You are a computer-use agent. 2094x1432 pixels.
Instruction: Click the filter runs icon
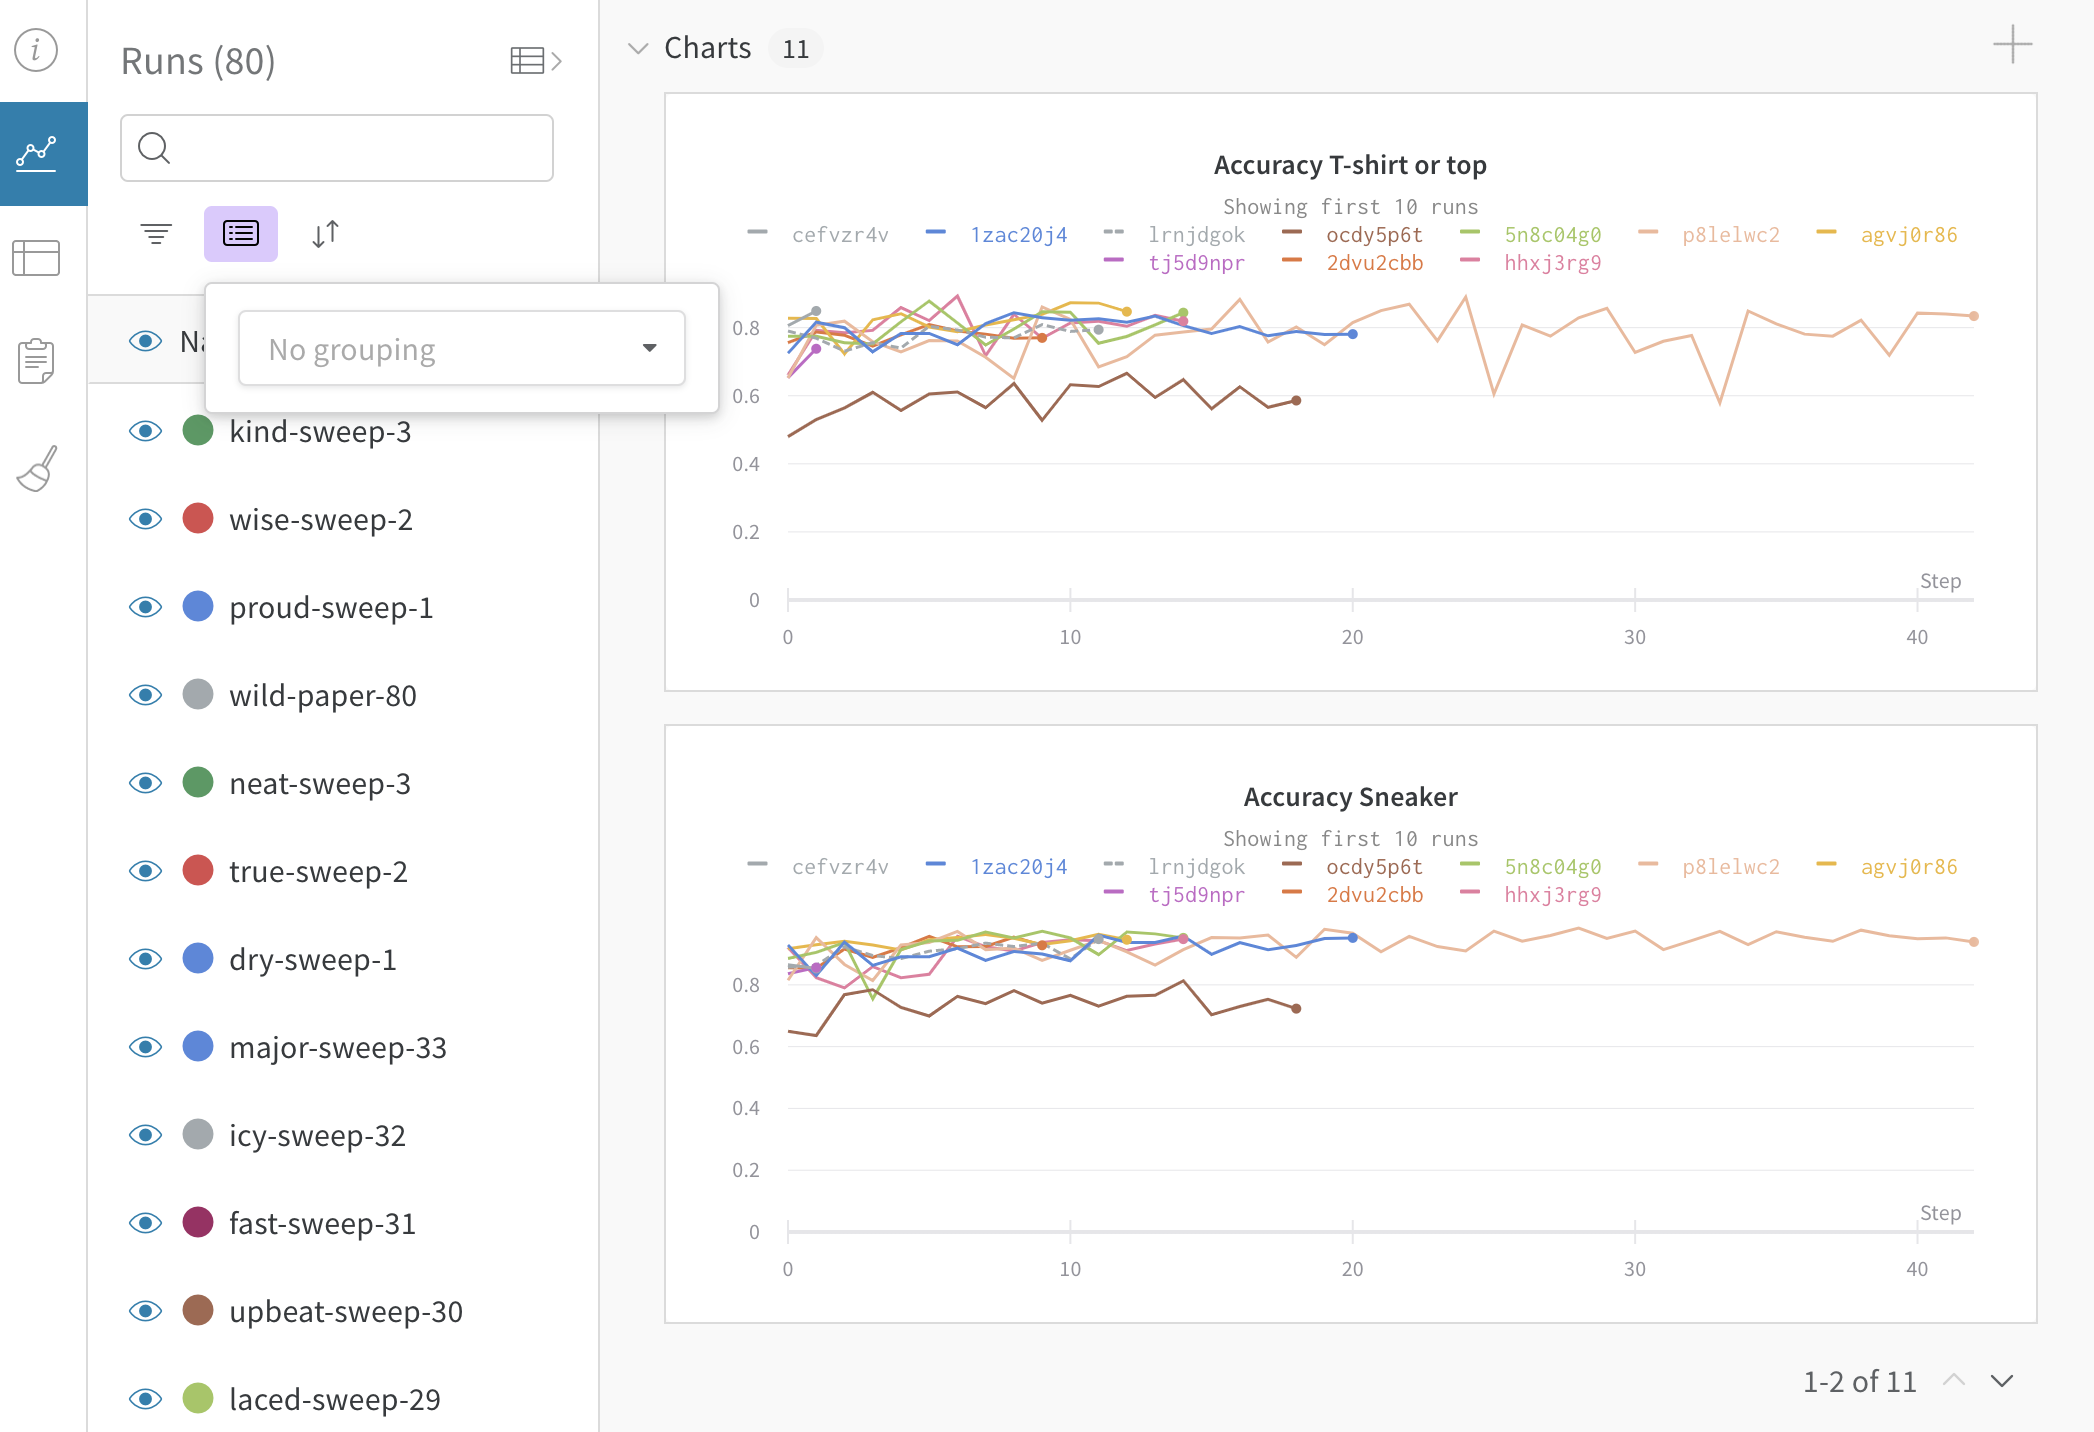(156, 234)
